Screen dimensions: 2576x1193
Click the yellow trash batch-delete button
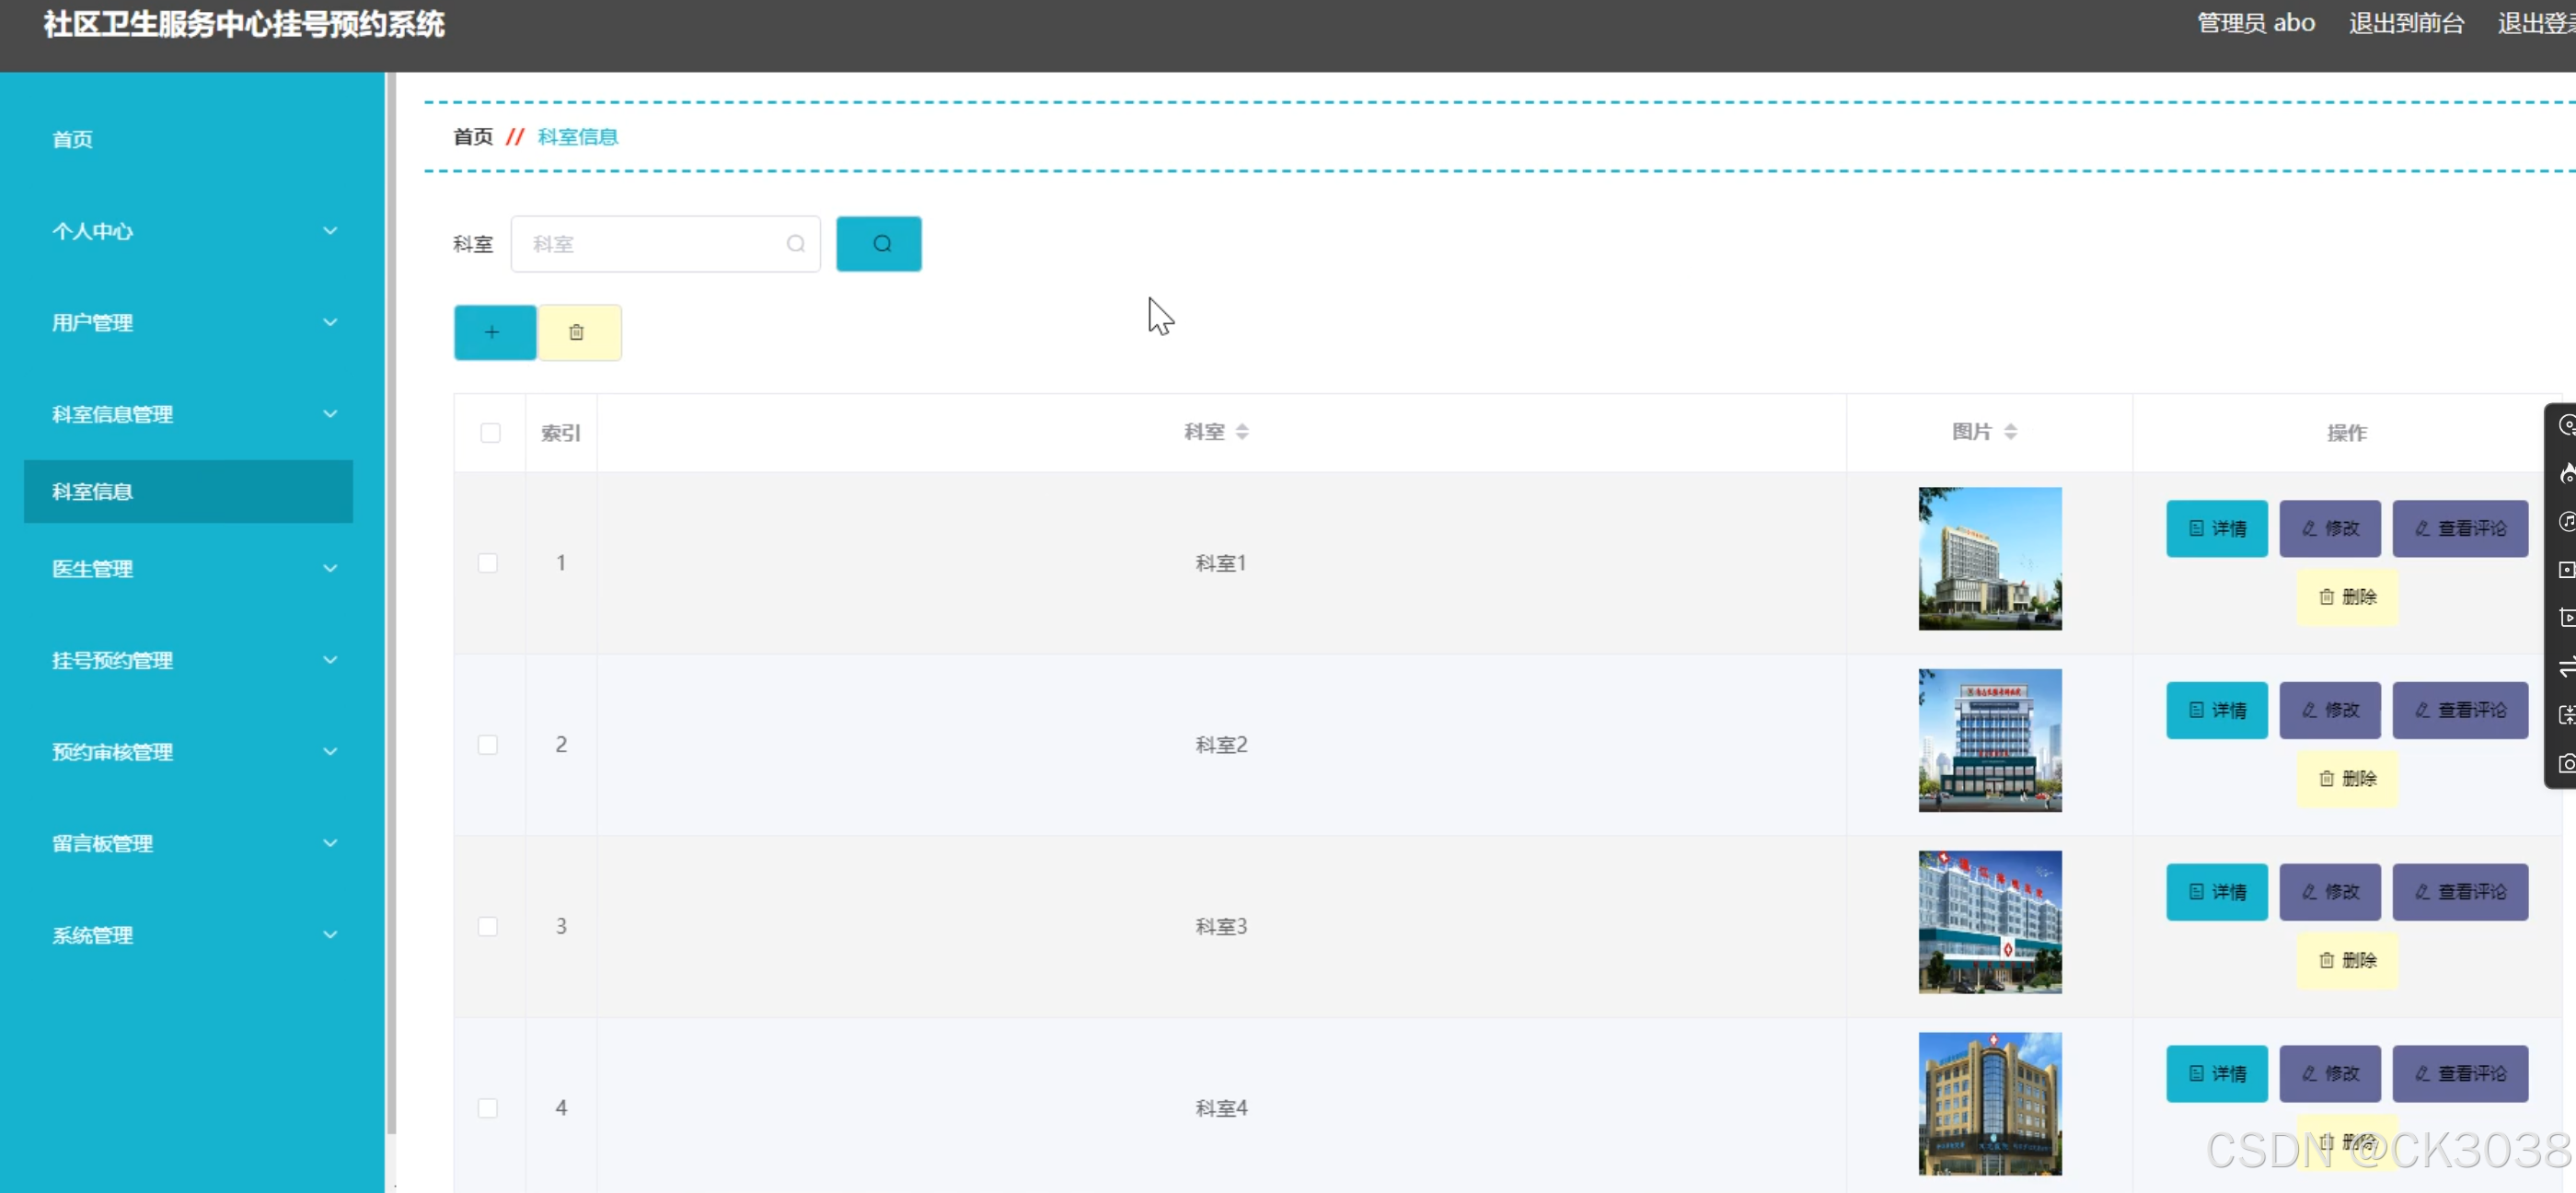pyautogui.click(x=579, y=333)
